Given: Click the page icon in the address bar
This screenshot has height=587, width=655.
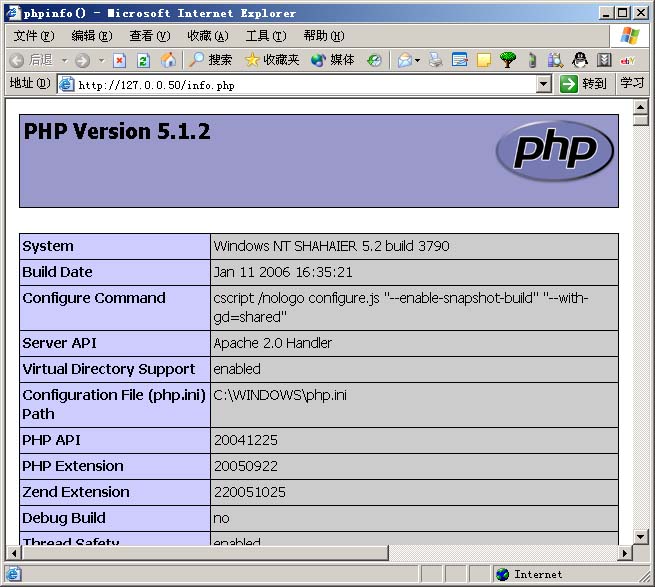Looking at the screenshot, I should pyautogui.click(x=66, y=84).
